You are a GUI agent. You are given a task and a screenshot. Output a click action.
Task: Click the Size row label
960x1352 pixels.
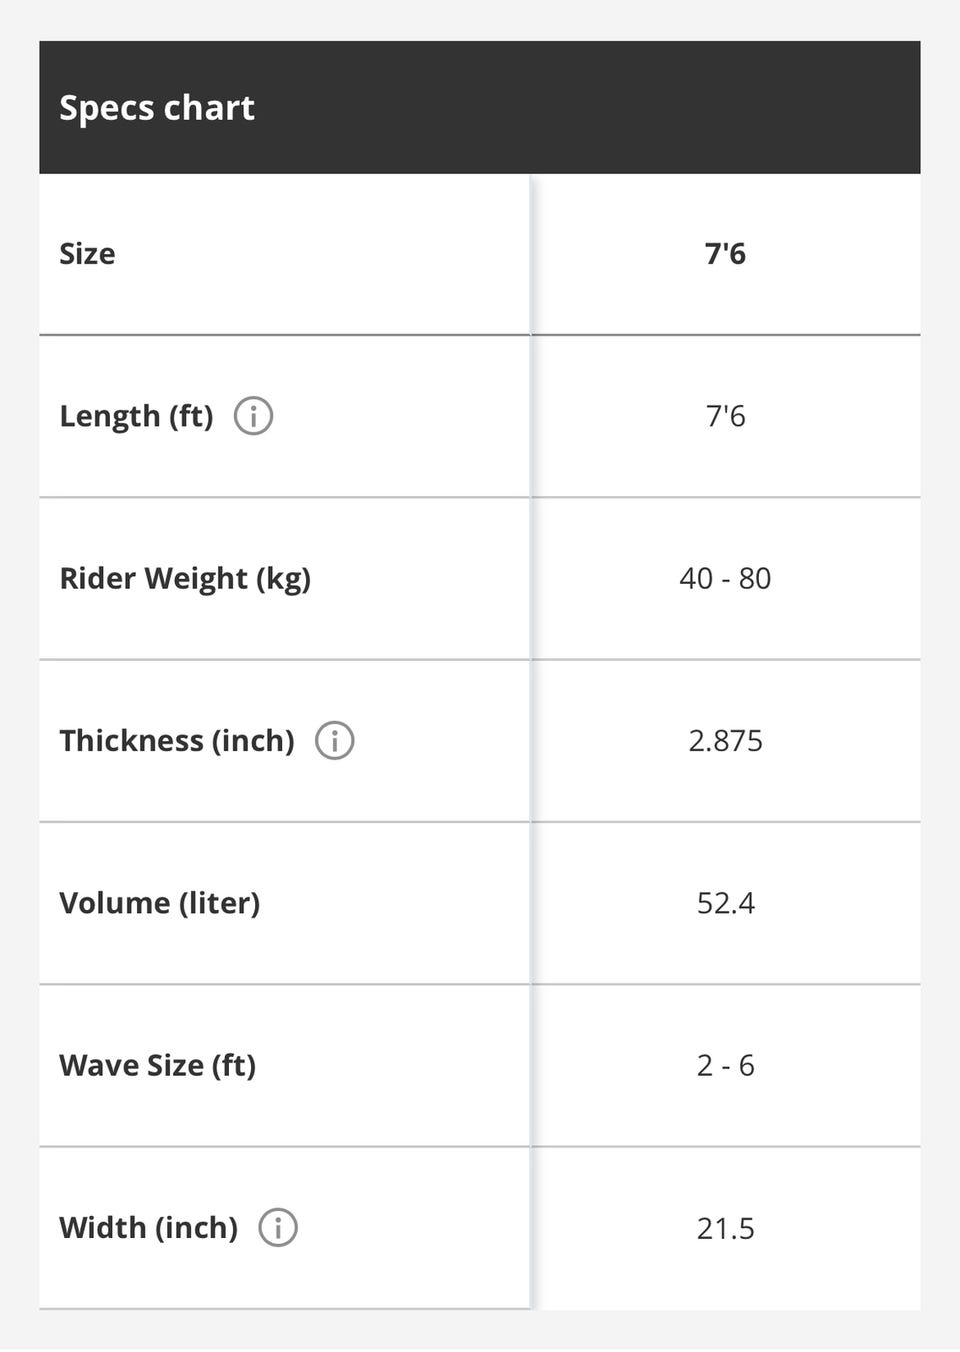coord(87,254)
